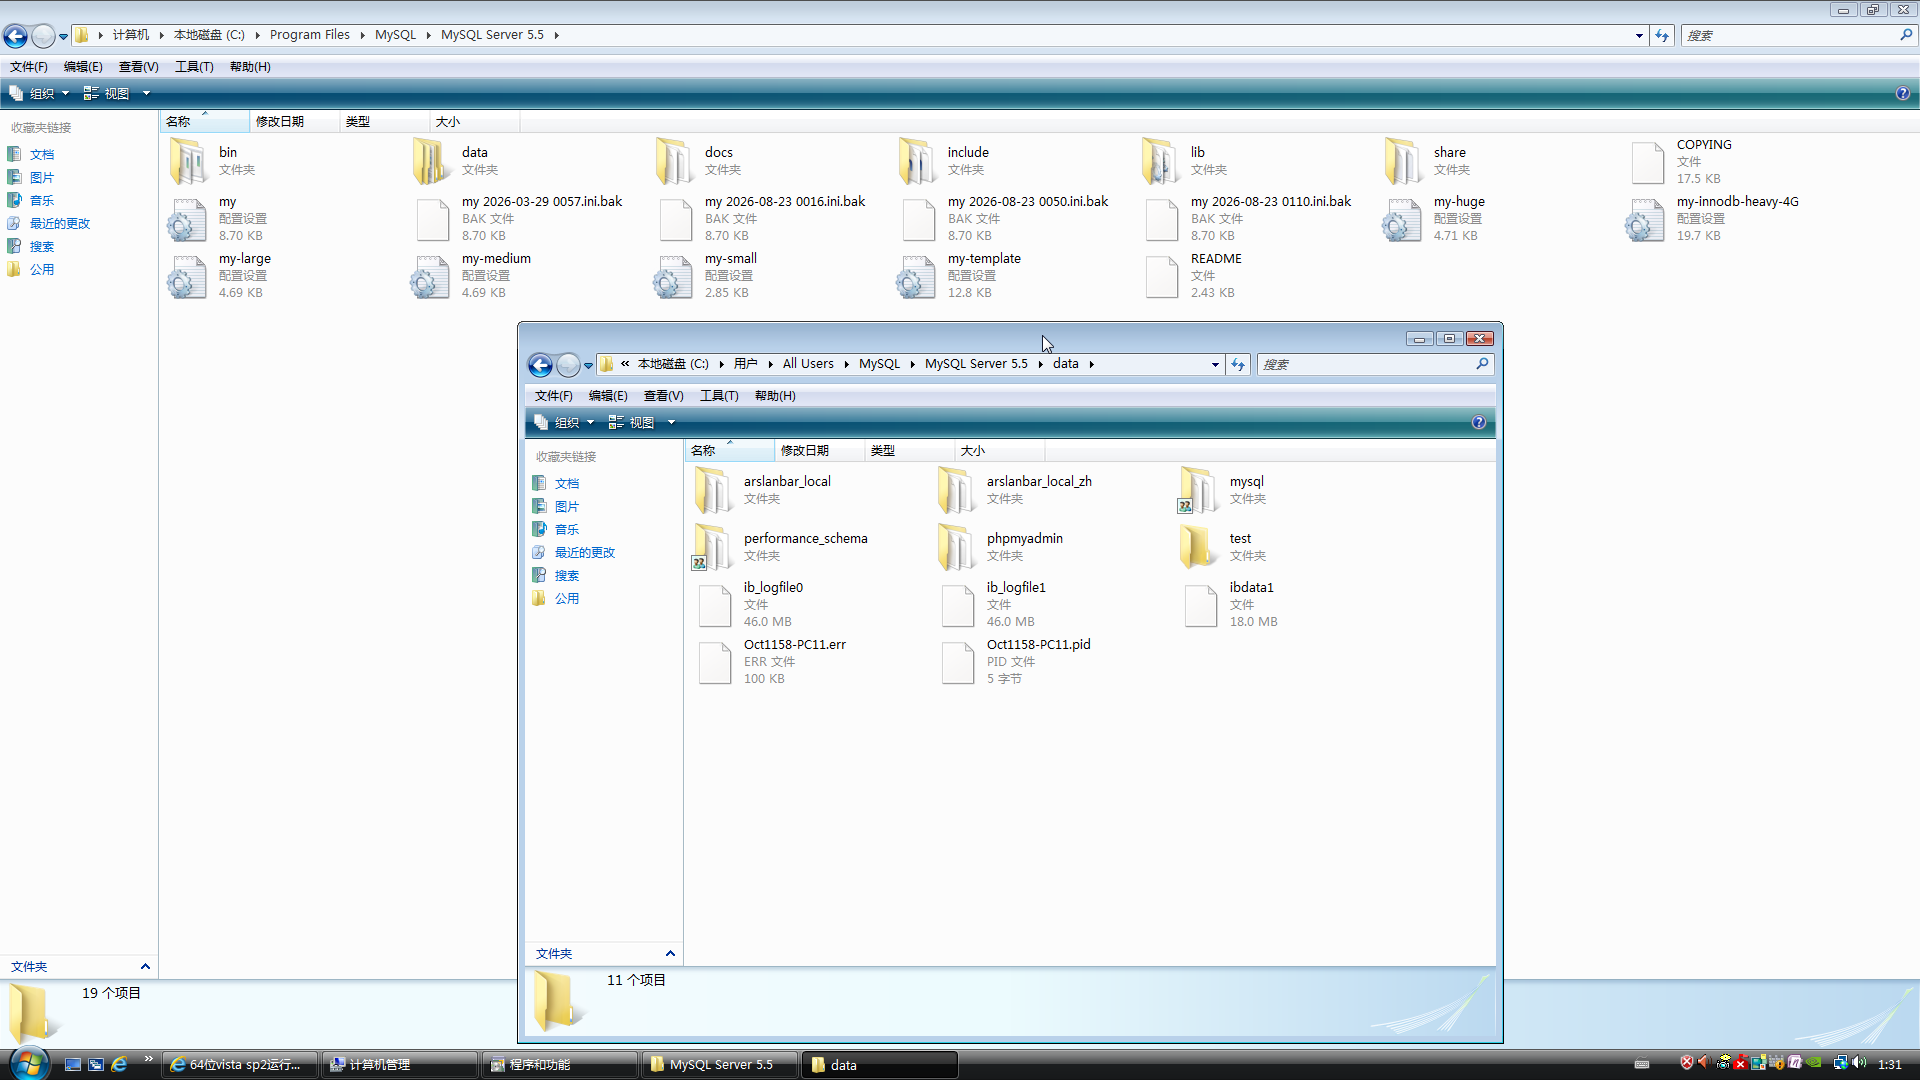
Task: Open the include folder icon
Action: 917,161
